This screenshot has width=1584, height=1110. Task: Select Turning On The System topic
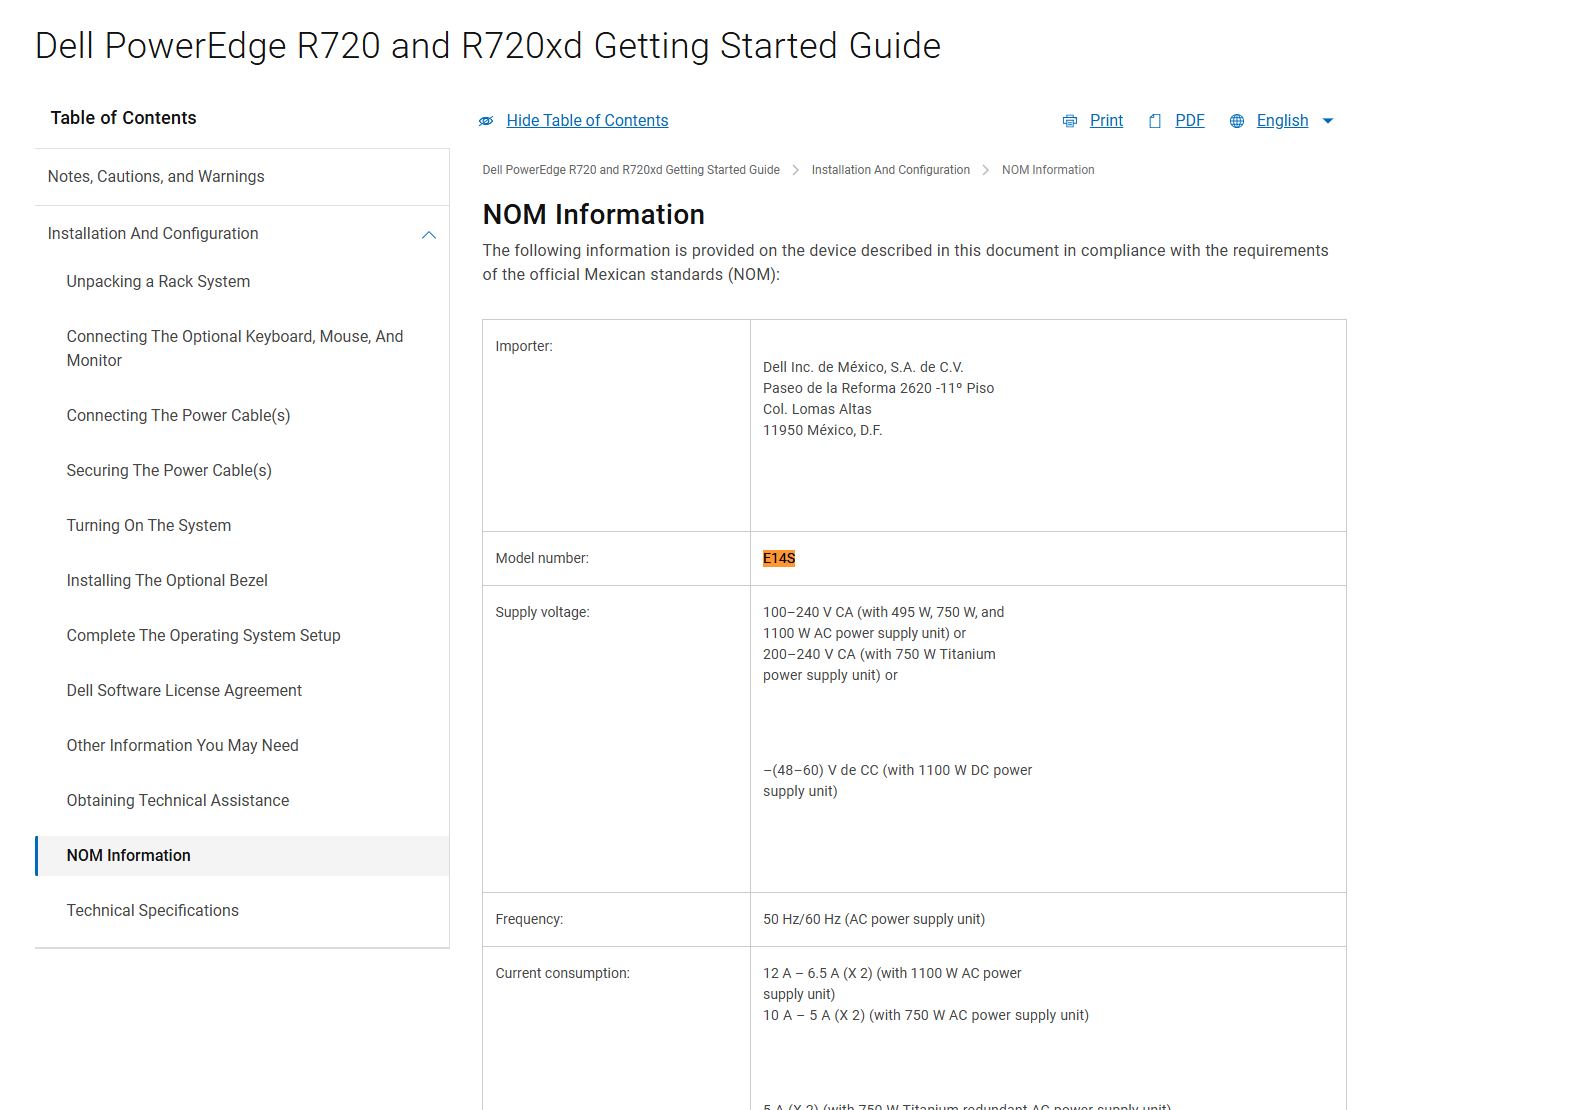(x=148, y=526)
